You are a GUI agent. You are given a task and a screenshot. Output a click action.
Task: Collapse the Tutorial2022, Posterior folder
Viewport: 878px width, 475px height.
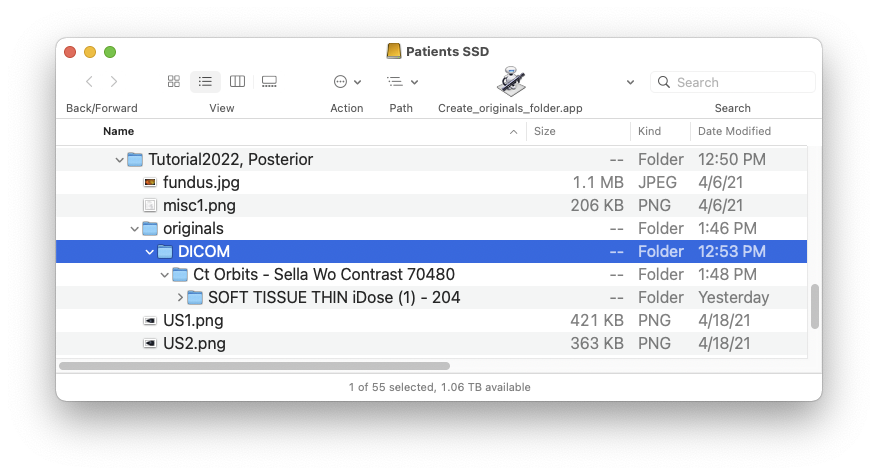tap(119, 160)
